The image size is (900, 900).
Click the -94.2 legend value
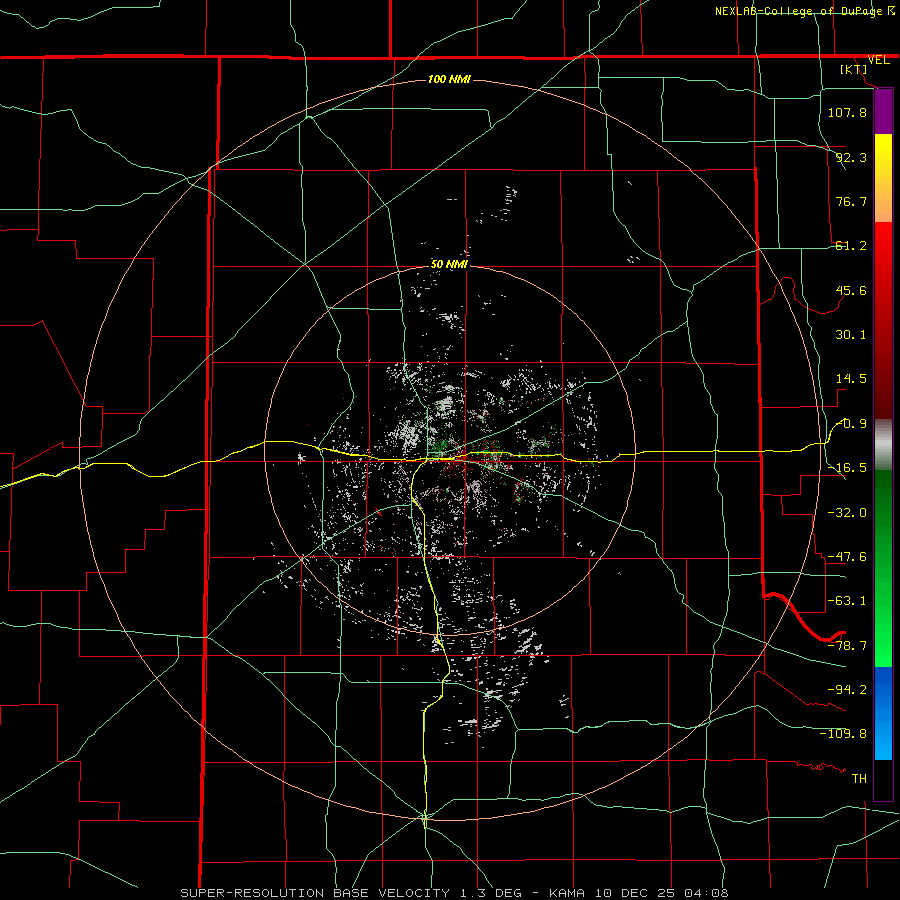point(847,690)
